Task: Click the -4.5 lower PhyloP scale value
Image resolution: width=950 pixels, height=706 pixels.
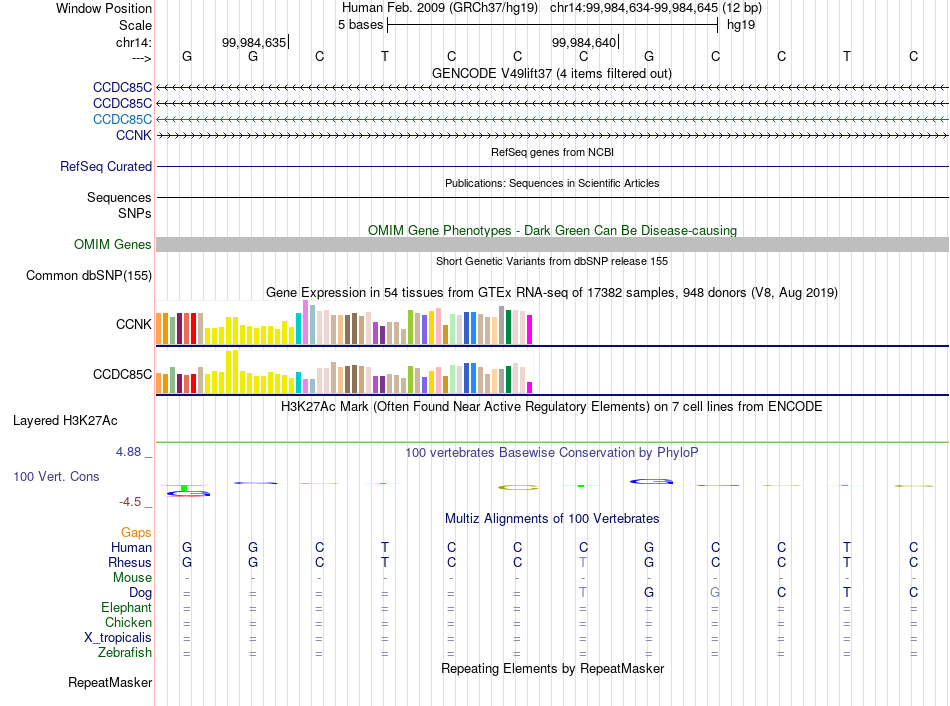Action: pos(130,502)
